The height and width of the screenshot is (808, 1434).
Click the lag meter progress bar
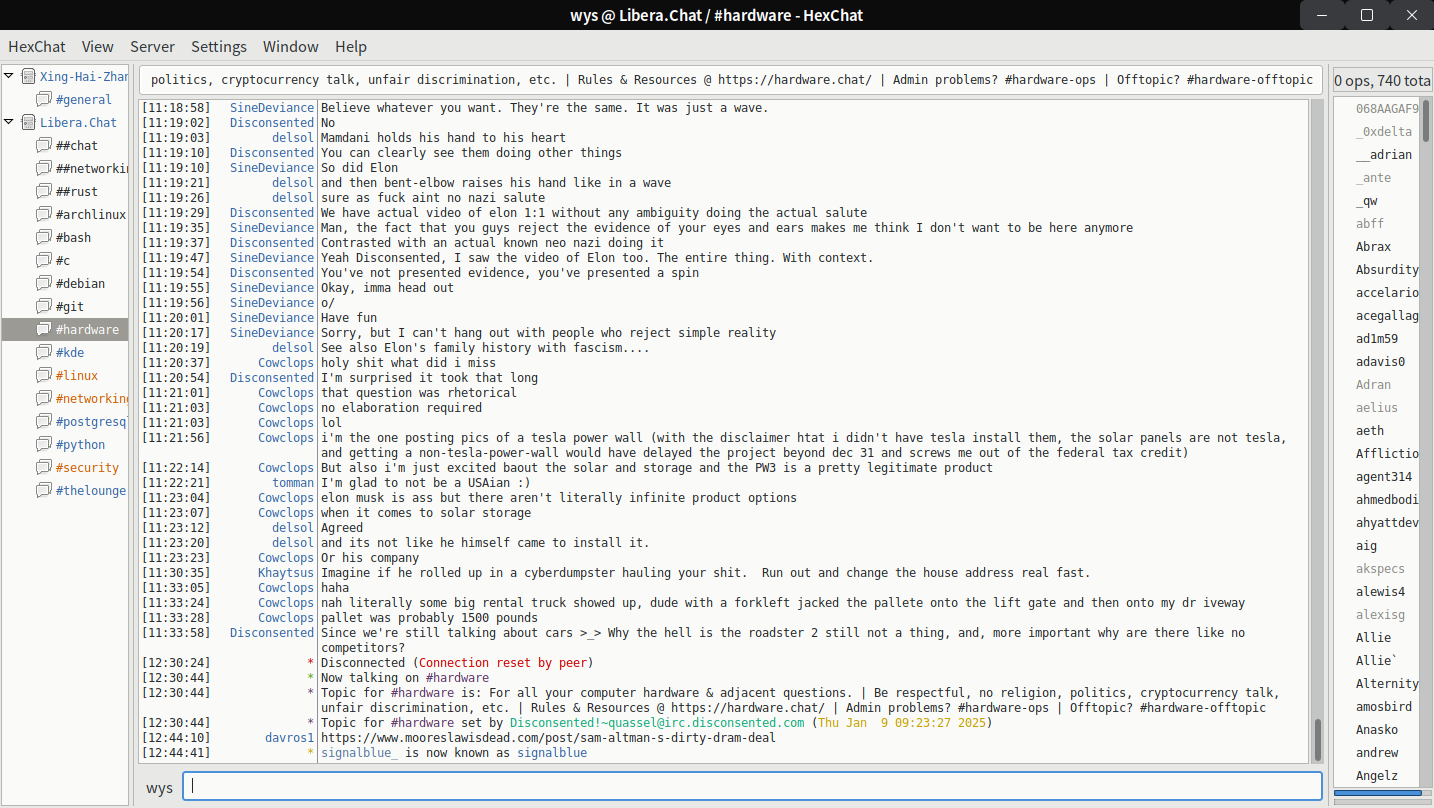(x=1378, y=793)
